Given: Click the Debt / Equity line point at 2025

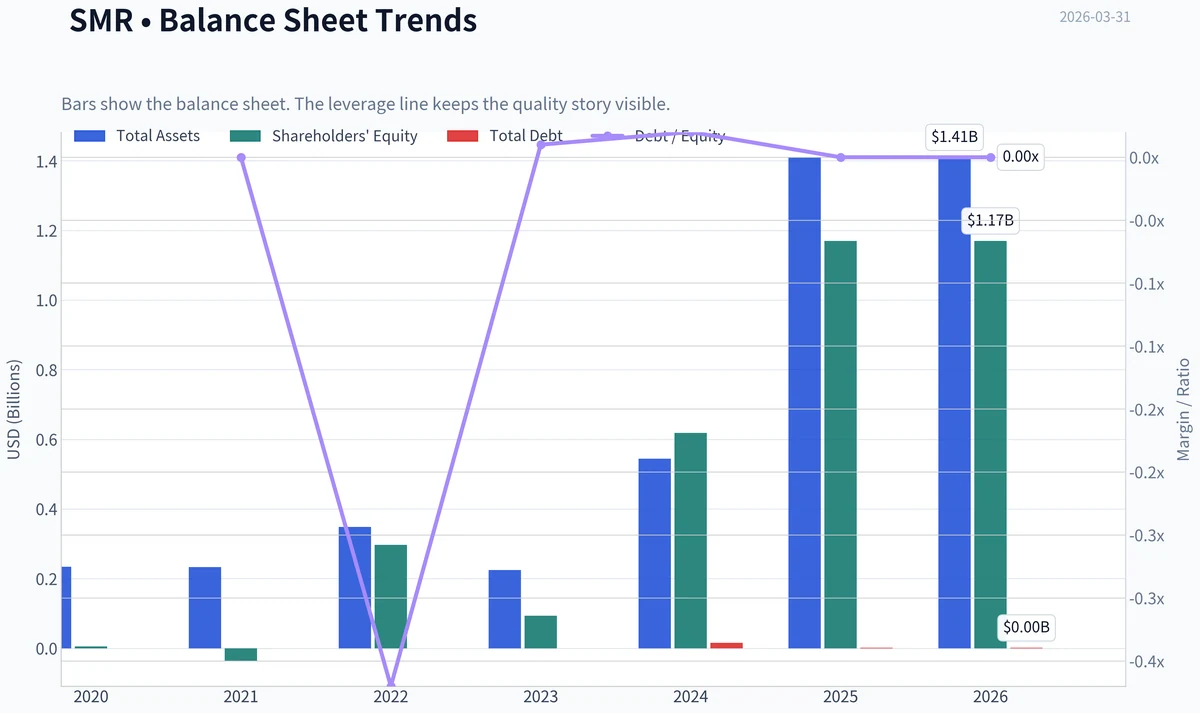Looking at the screenshot, I should pyautogui.click(x=841, y=157).
